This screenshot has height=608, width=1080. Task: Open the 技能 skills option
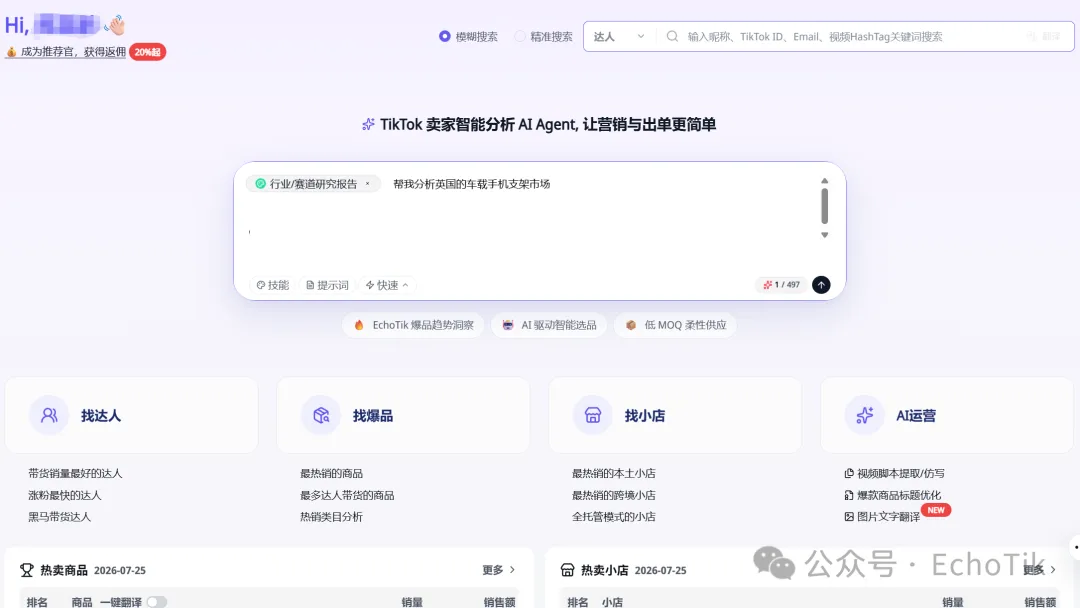pyautogui.click(x=273, y=285)
